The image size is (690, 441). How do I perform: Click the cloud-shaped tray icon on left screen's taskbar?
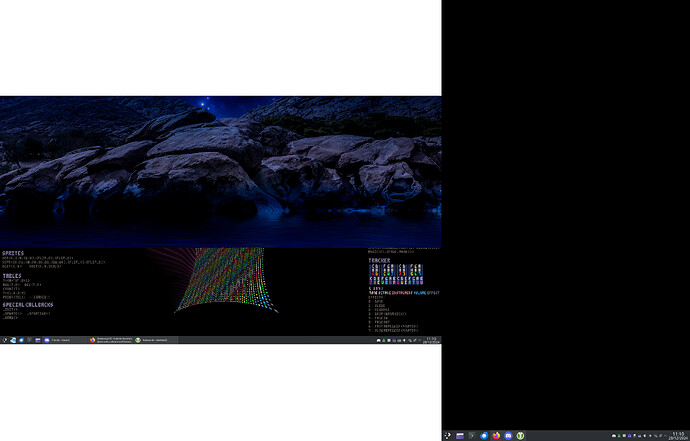(378, 340)
